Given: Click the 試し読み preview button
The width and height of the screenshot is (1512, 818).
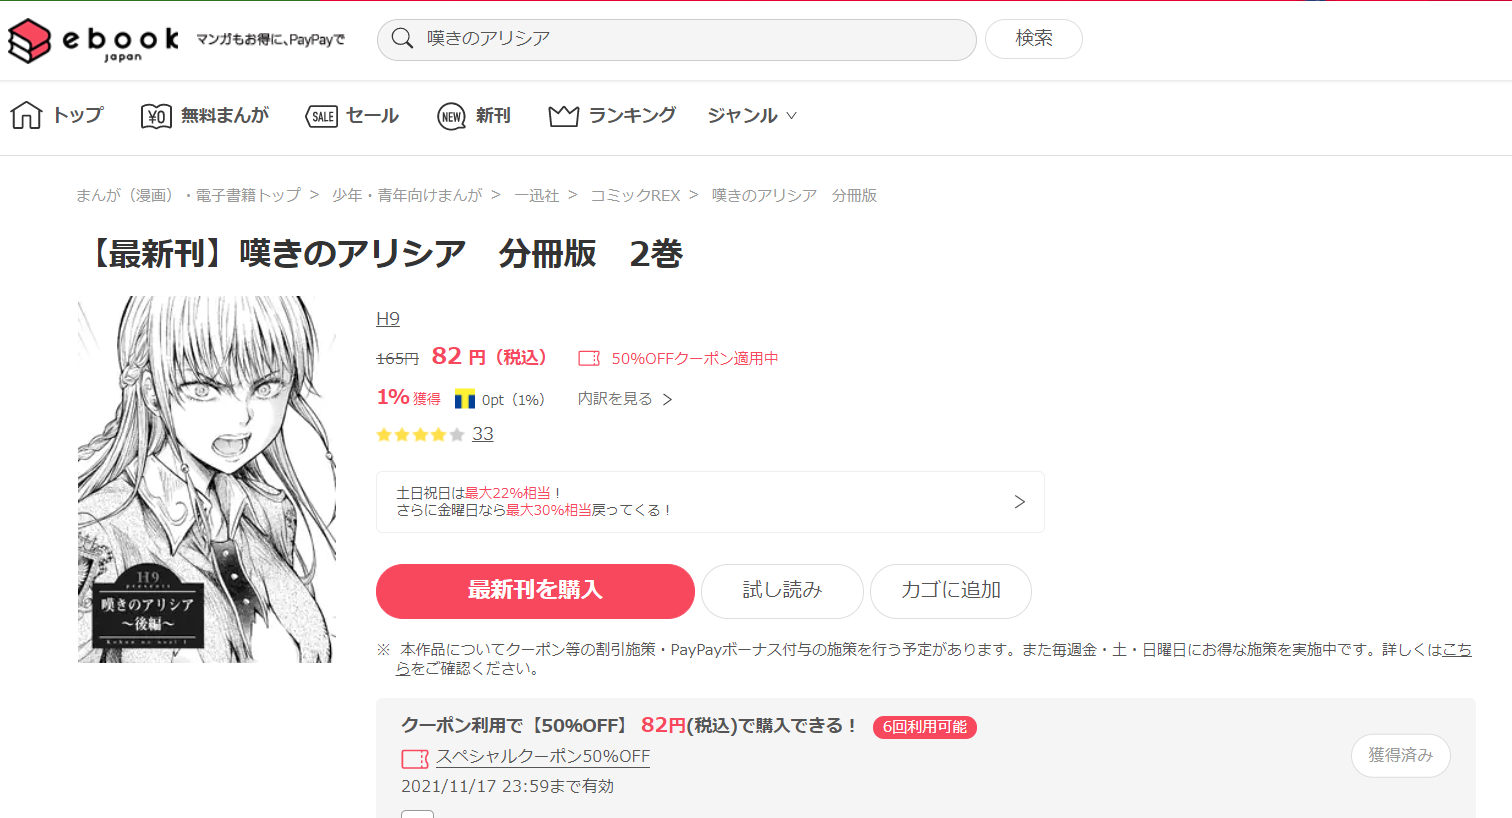Looking at the screenshot, I should tap(782, 591).
